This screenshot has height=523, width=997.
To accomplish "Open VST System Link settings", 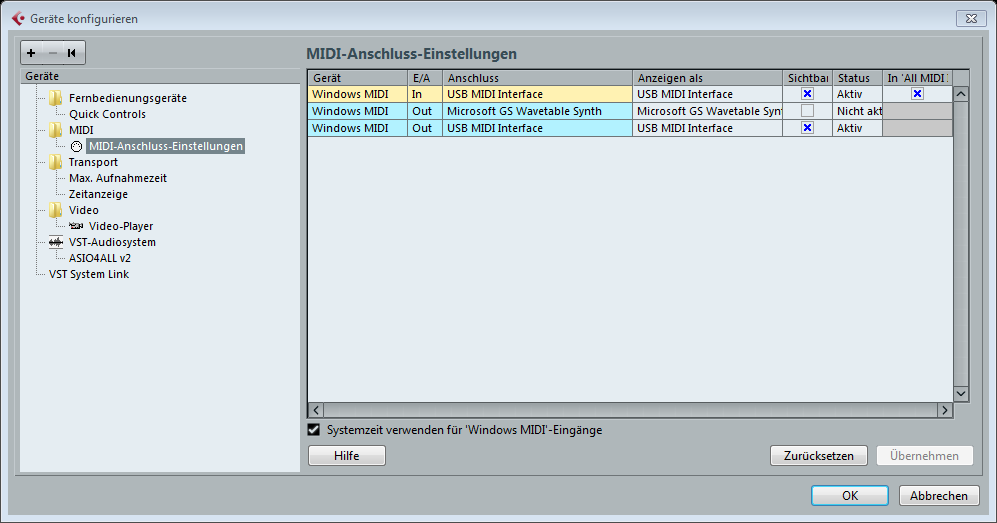I will tap(89, 274).
